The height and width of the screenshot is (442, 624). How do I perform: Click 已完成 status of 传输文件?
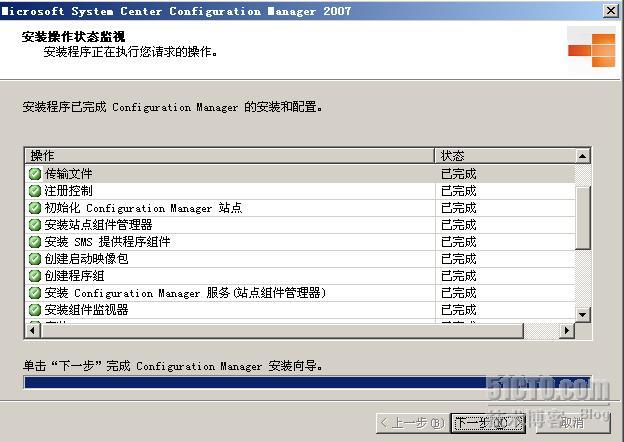pos(458,174)
